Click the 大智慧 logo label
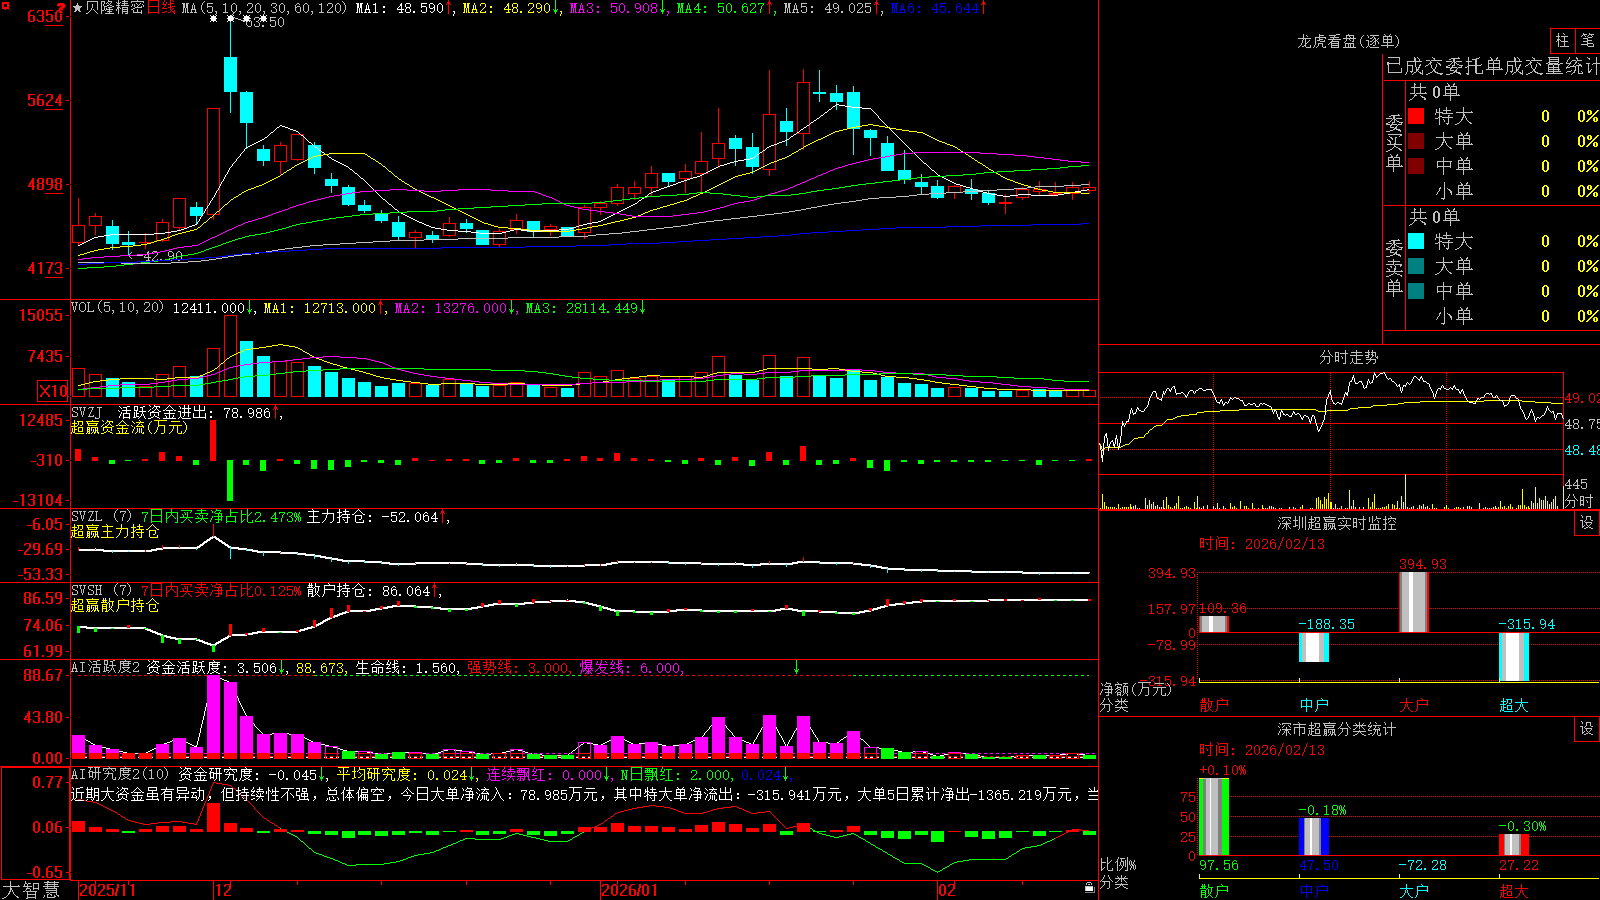 (x=32, y=890)
